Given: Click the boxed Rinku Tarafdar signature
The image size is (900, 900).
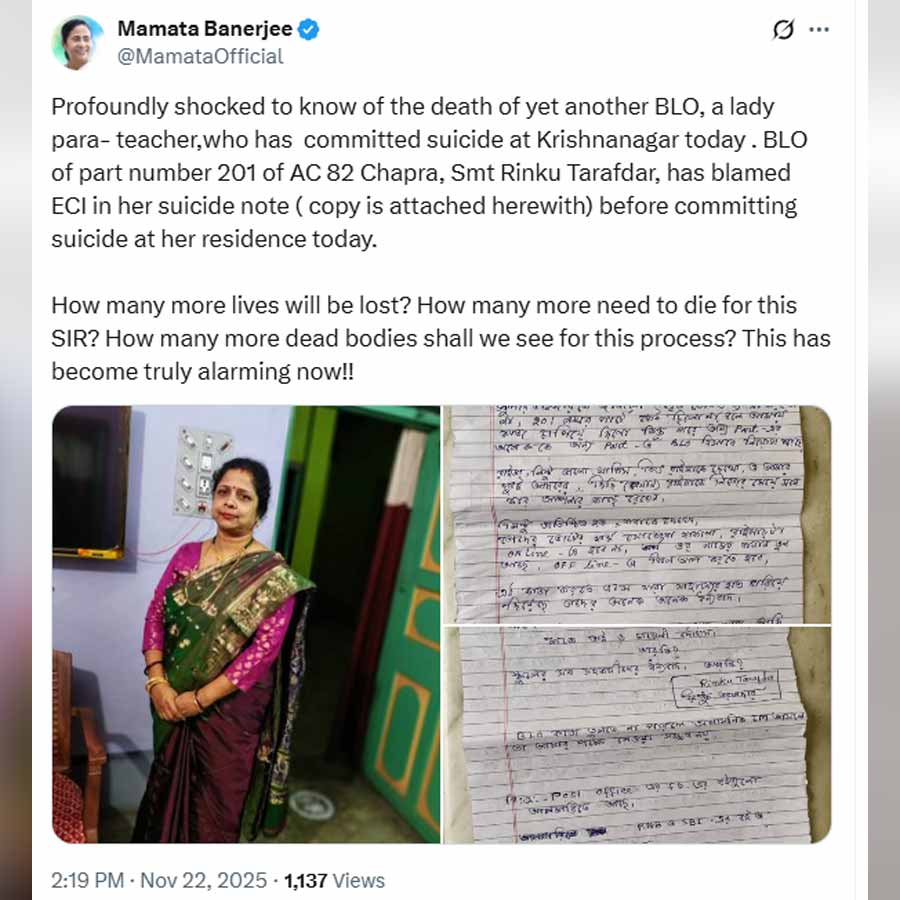Looking at the screenshot, I should 726,688.
